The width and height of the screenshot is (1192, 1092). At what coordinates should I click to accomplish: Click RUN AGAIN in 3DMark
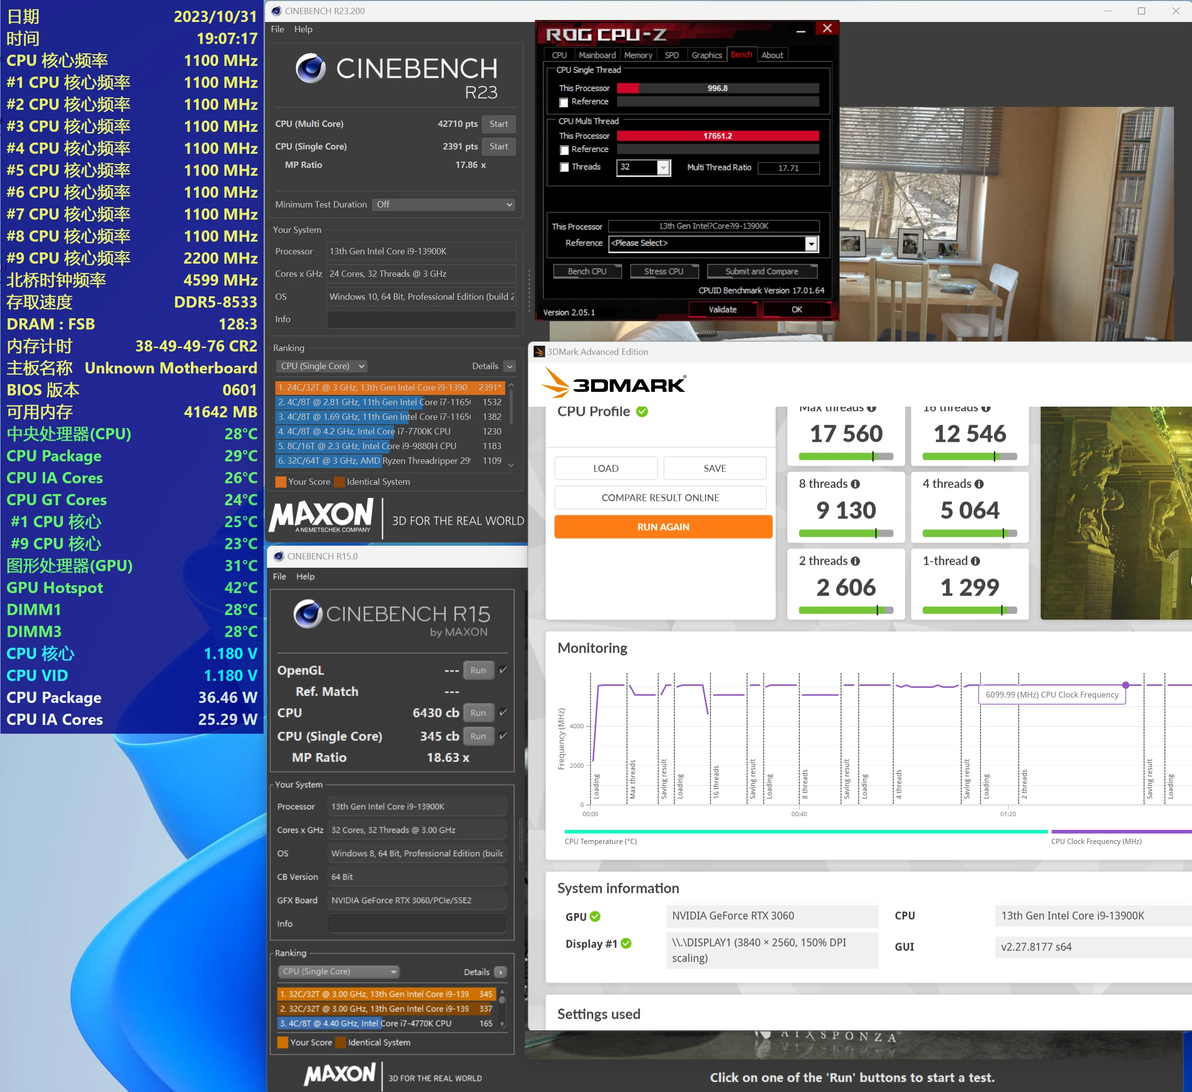[x=663, y=527]
